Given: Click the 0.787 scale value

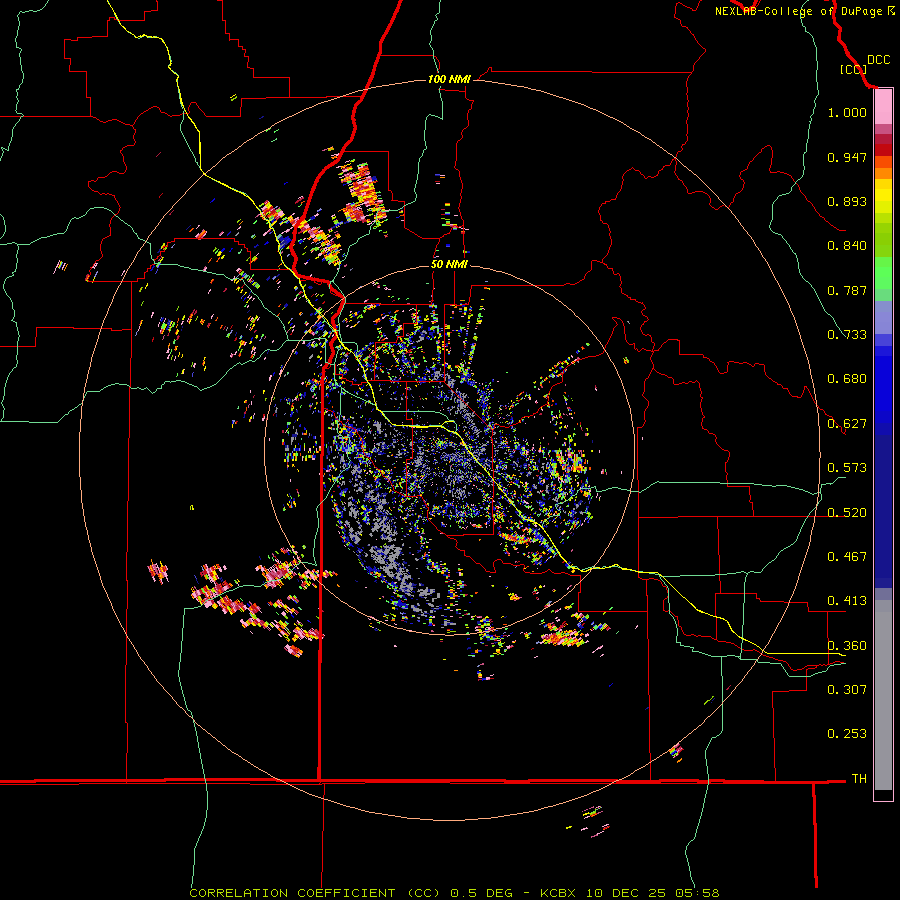Looking at the screenshot, I should [x=847, y=290].
